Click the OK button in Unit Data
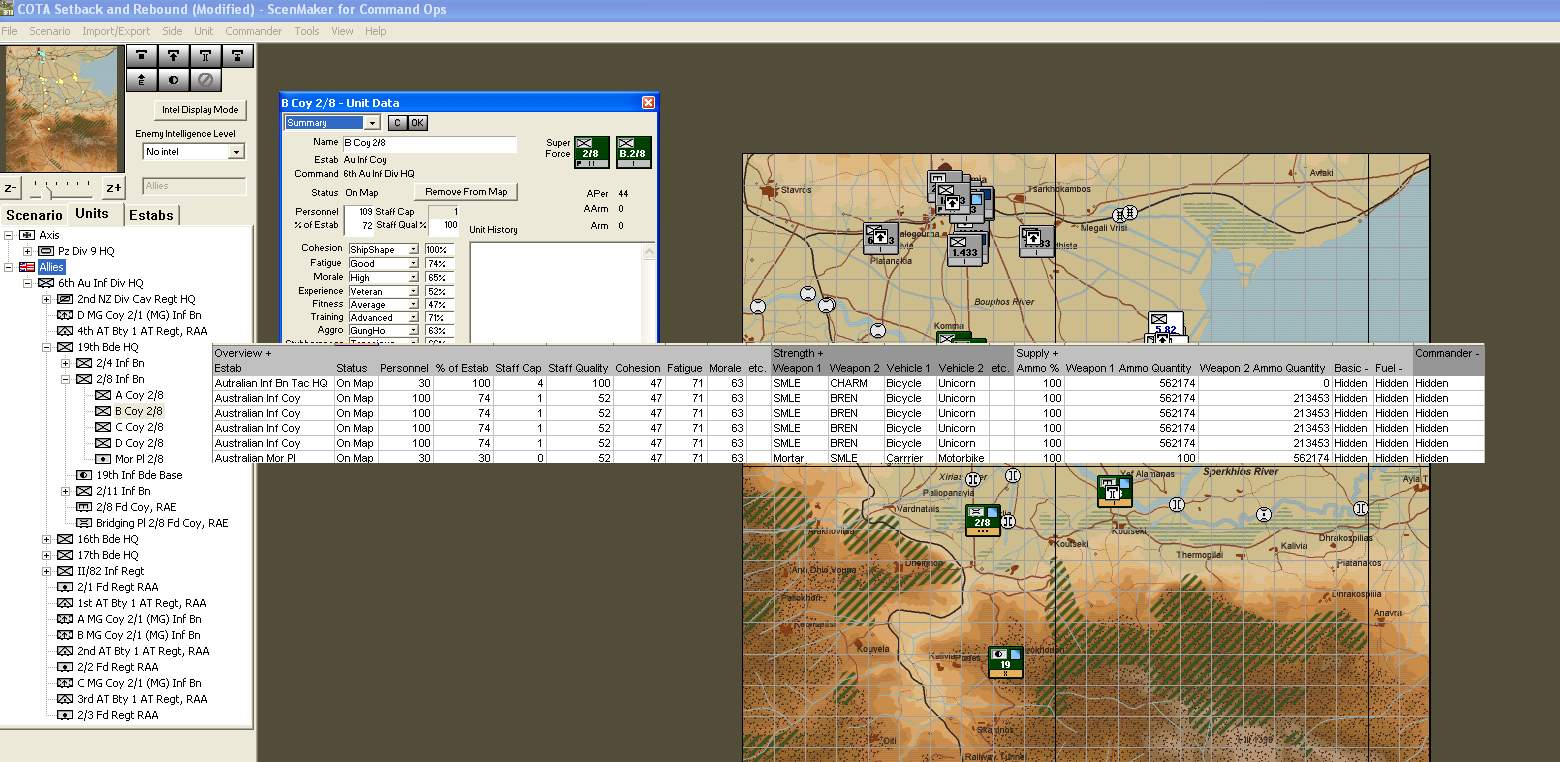The image size is (1560, 762). (x=417, y=123)
